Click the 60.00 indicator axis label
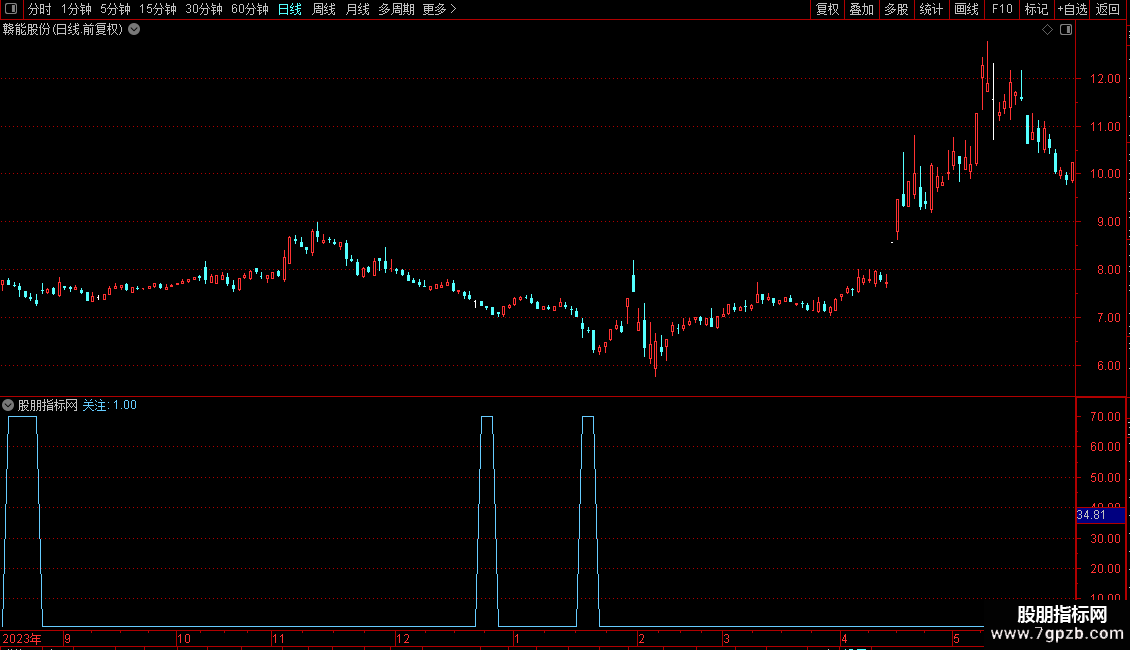Image resolution: width=1130 pixels, height=650 pixels. click(1105, 447)
